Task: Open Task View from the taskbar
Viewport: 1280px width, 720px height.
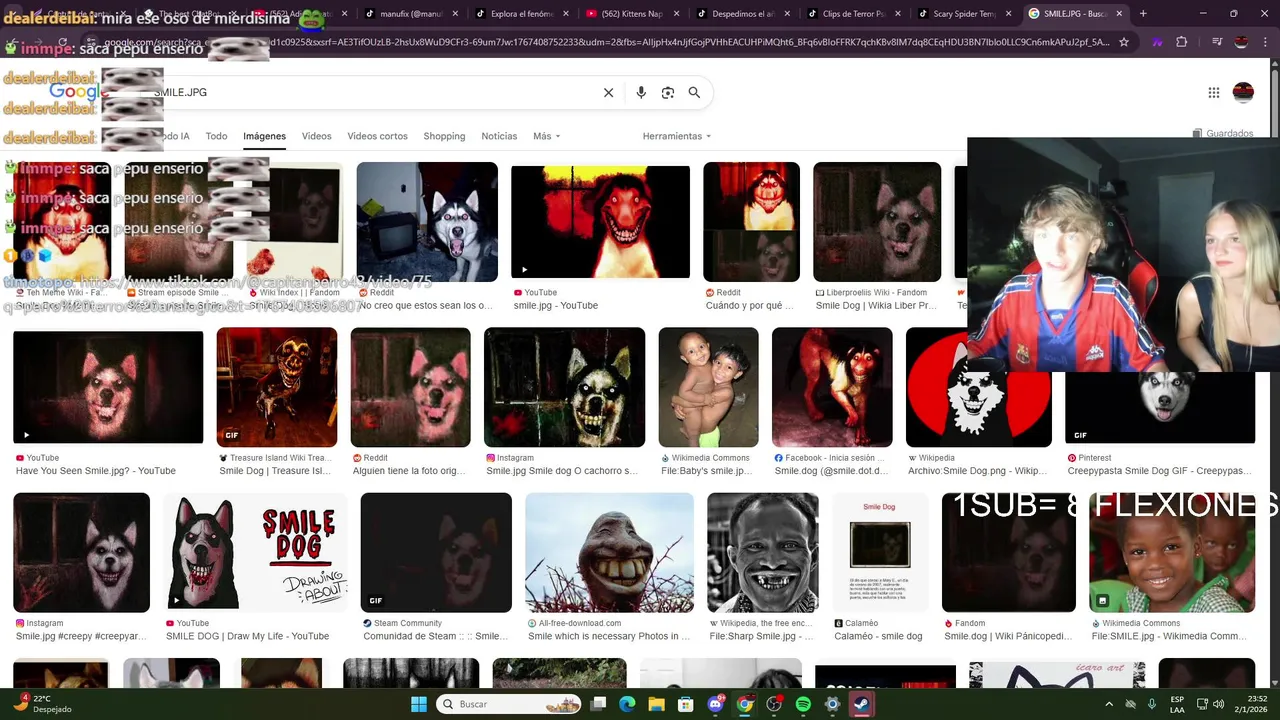Action: tap(598, 704)
